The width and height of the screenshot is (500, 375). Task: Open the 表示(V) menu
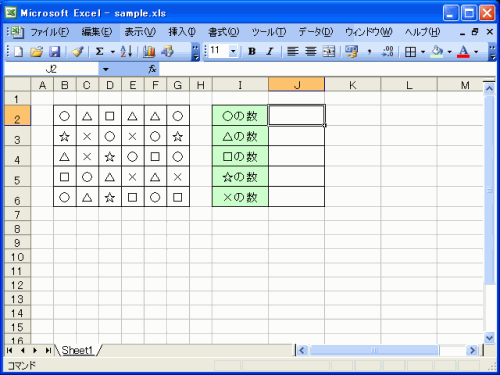coord(140,32)
